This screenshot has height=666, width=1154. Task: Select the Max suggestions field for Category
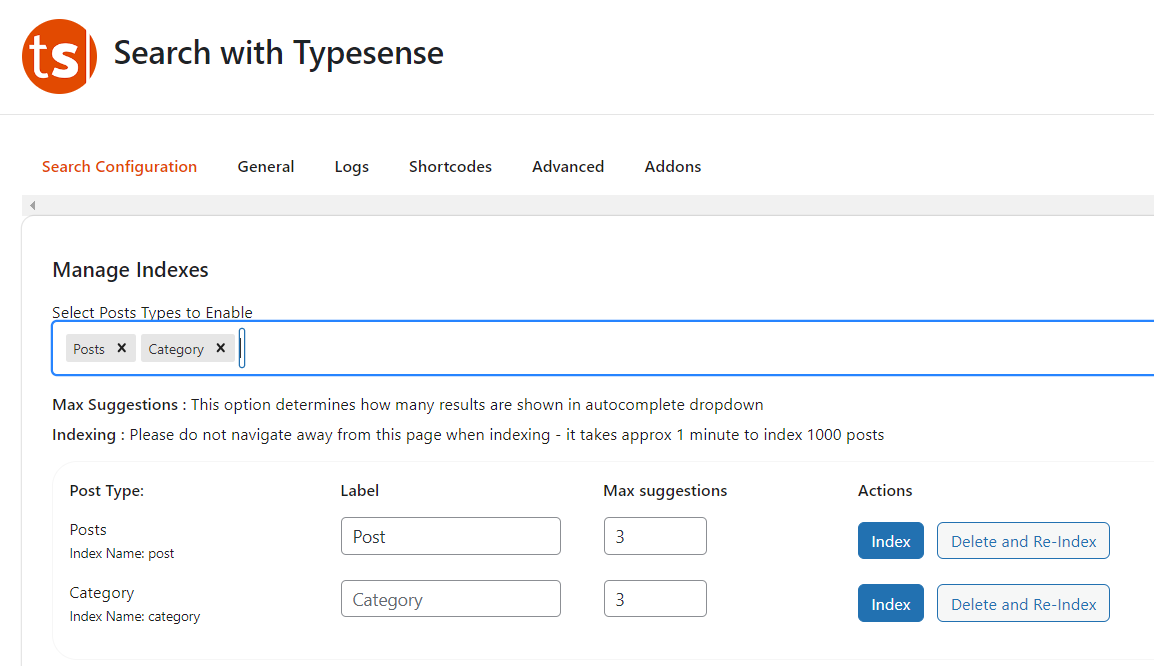[x=655, y=598]
